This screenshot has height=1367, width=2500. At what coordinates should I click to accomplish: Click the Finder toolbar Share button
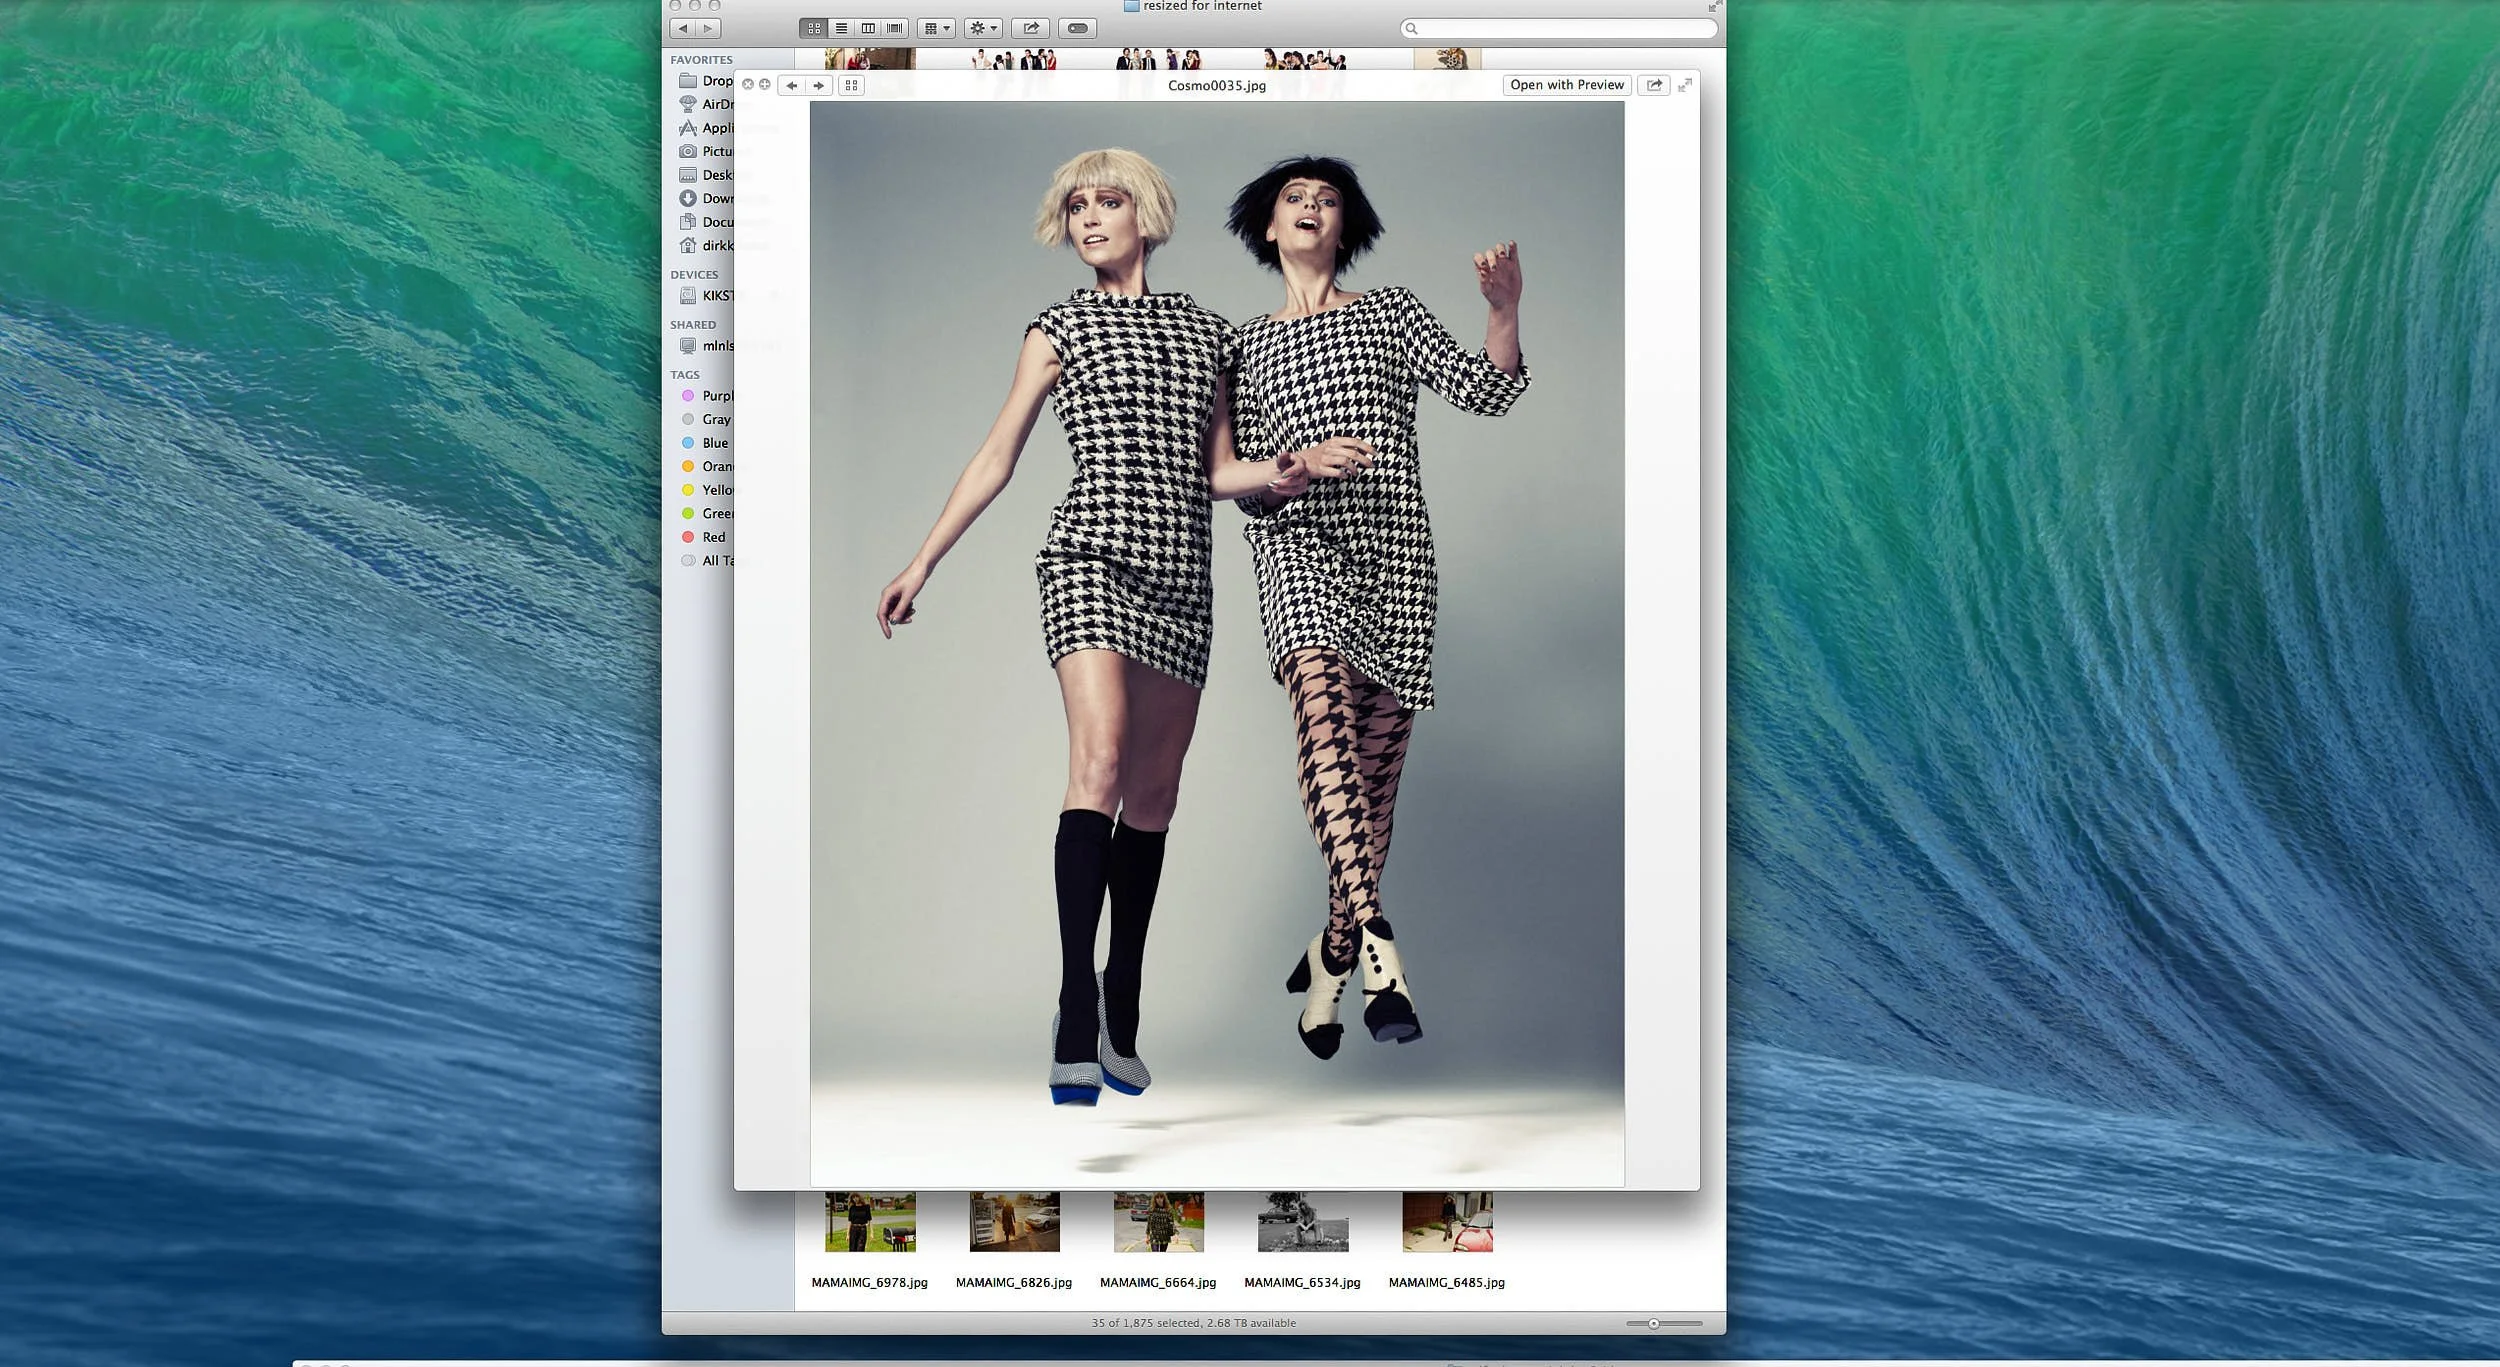(1030, 29)
